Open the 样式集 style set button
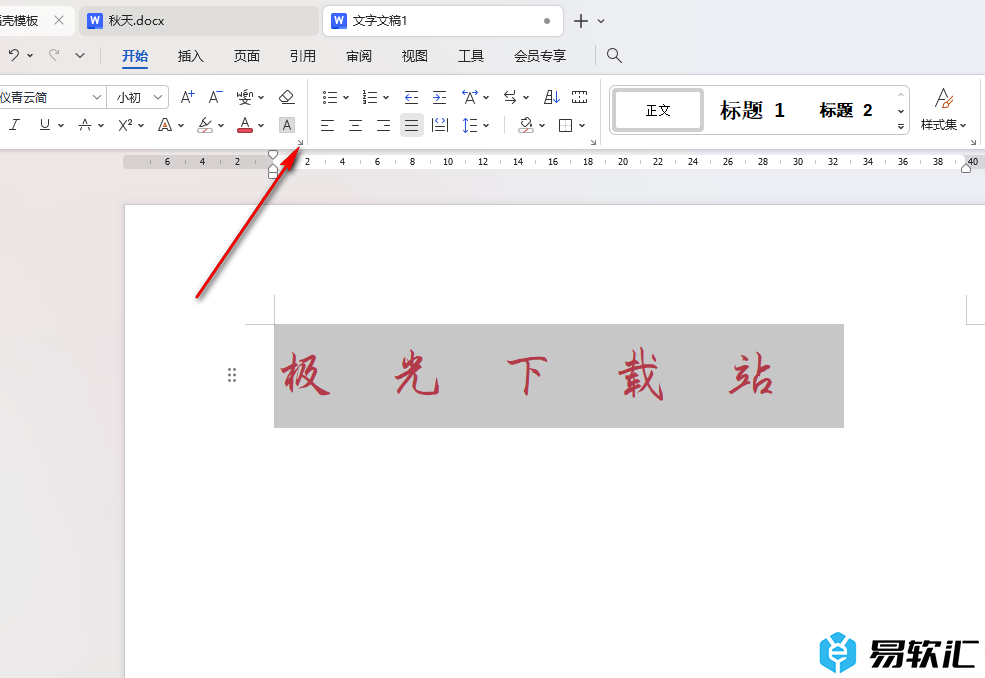The width and height of the screenshot is (985, 678). (x=944, y=109)
